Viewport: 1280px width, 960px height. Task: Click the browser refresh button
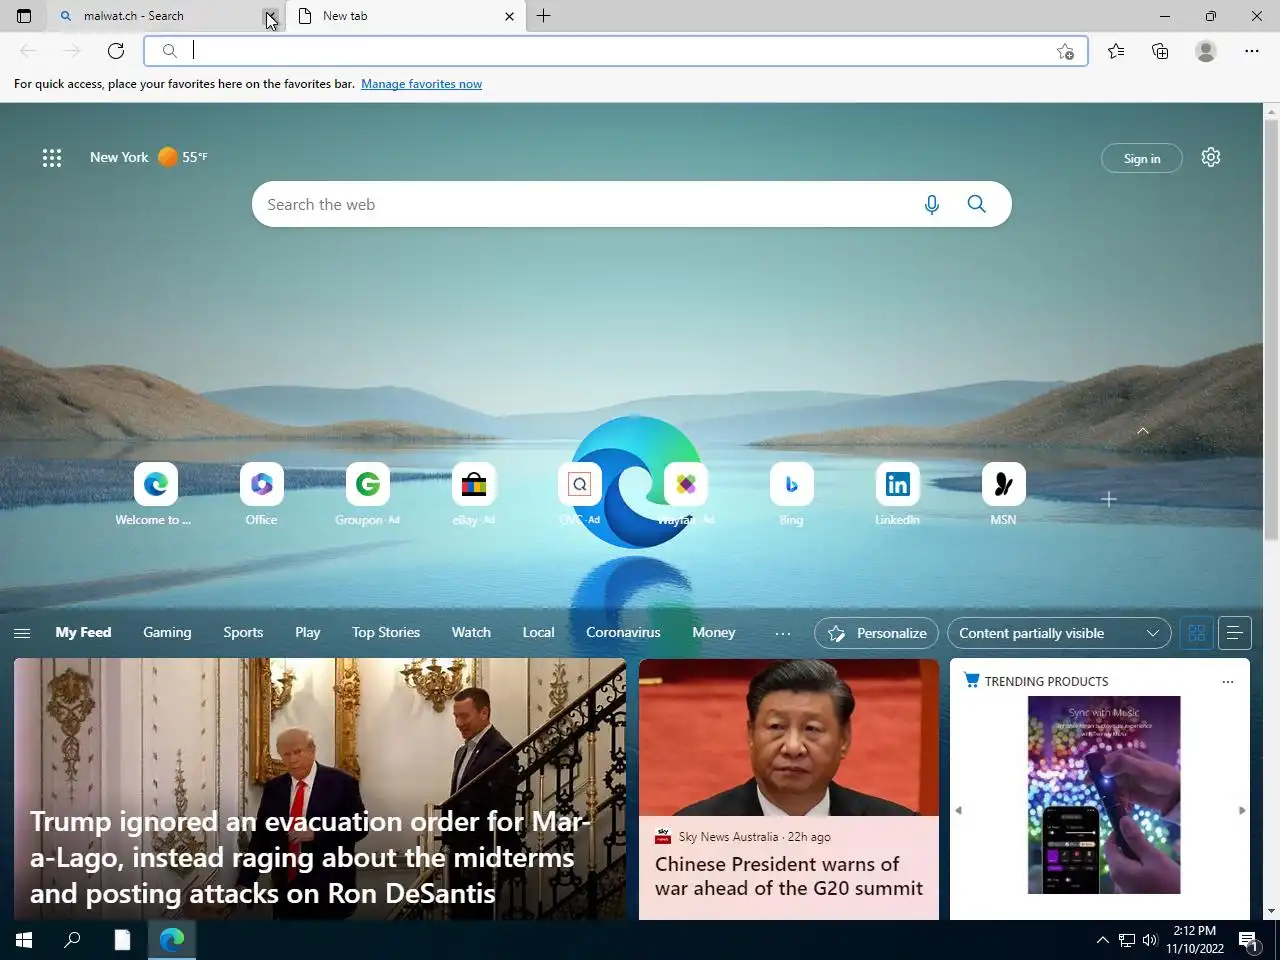pyautogui.click(x=116, y=51)
